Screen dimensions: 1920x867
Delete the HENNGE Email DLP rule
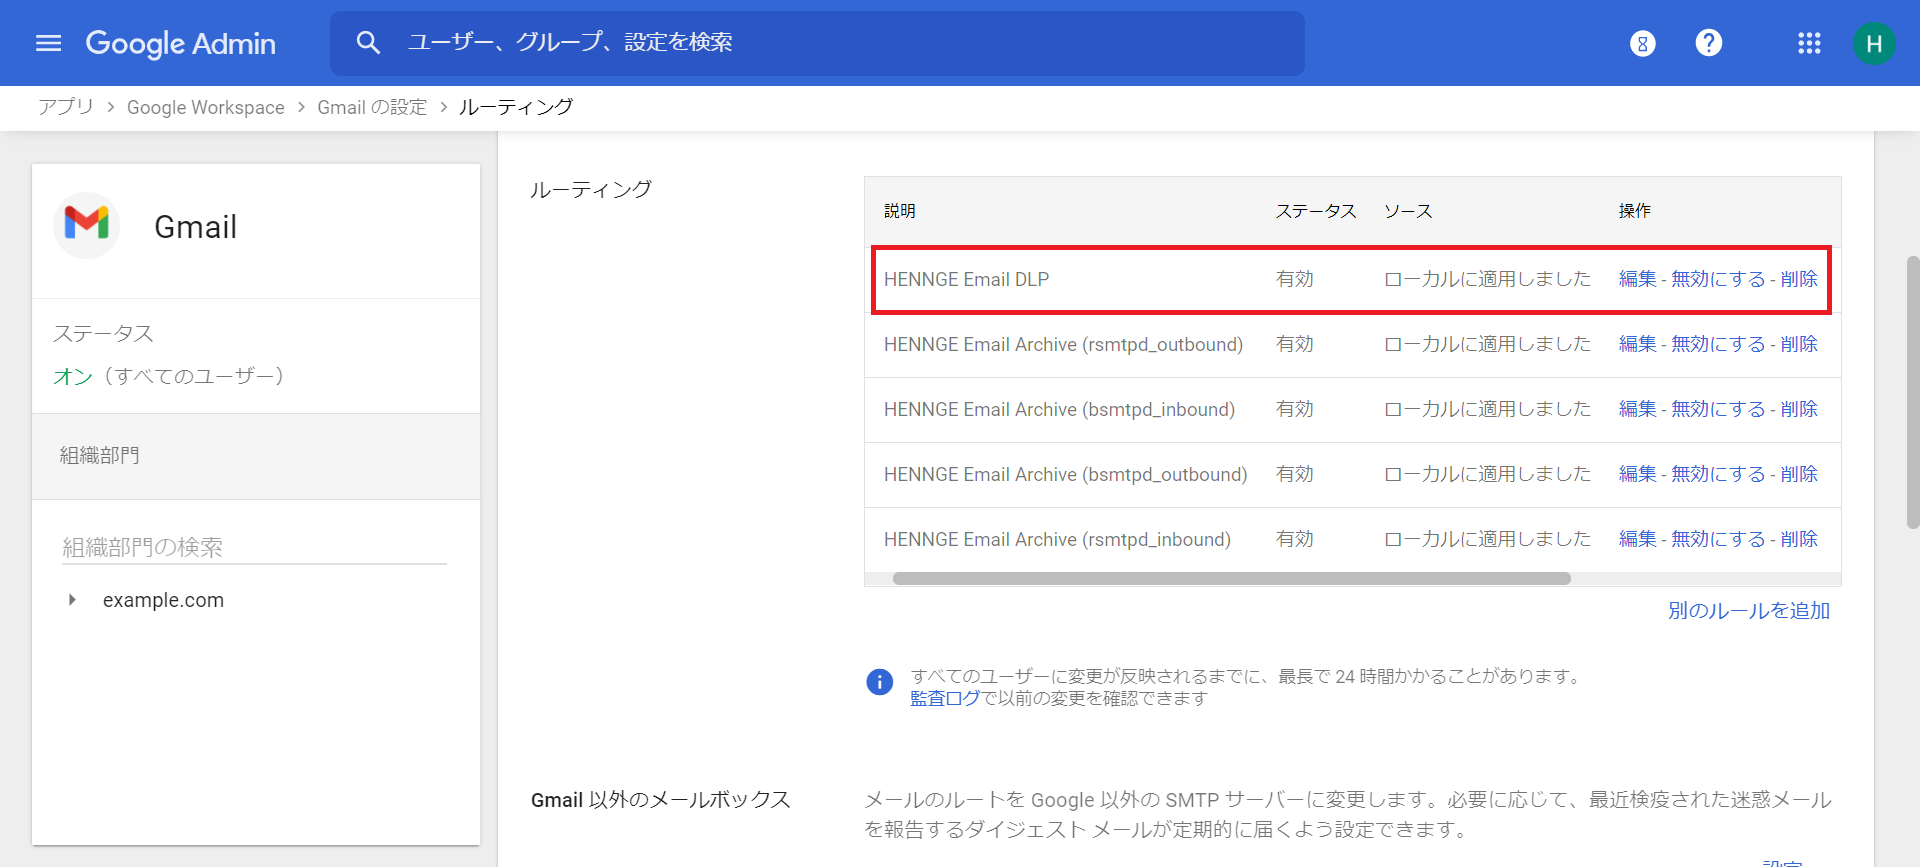(1799, 279)
